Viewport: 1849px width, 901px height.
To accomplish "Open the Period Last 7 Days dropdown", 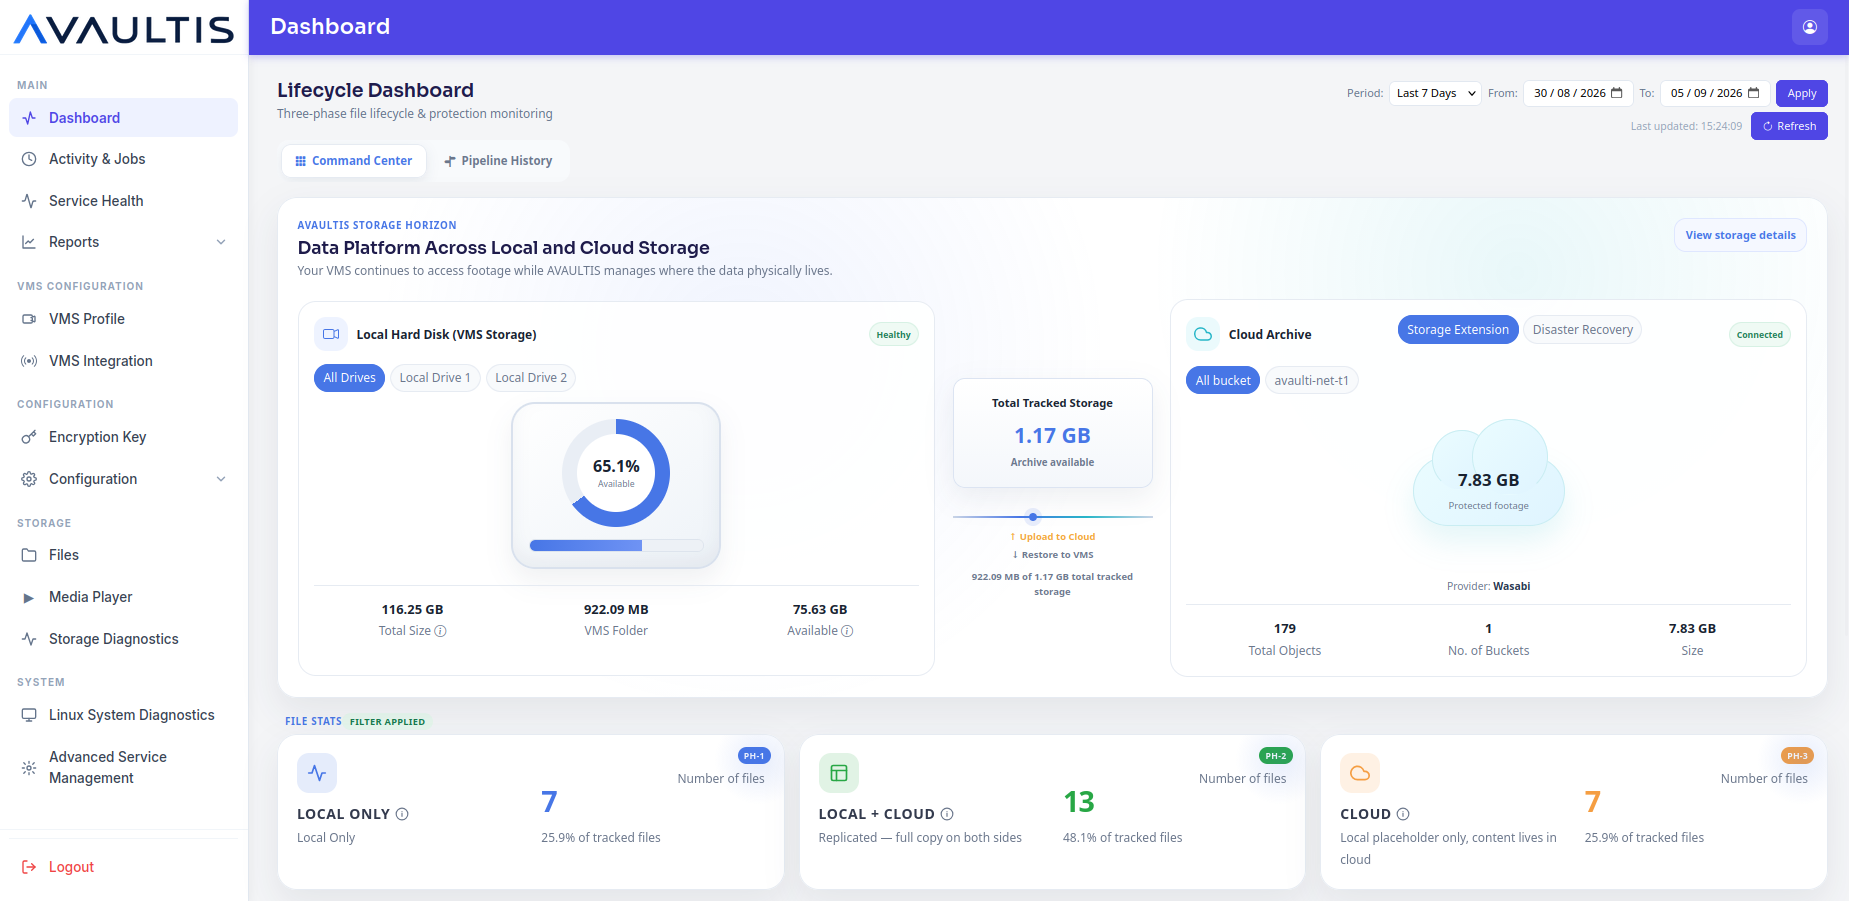I will tap(1435, 93).
